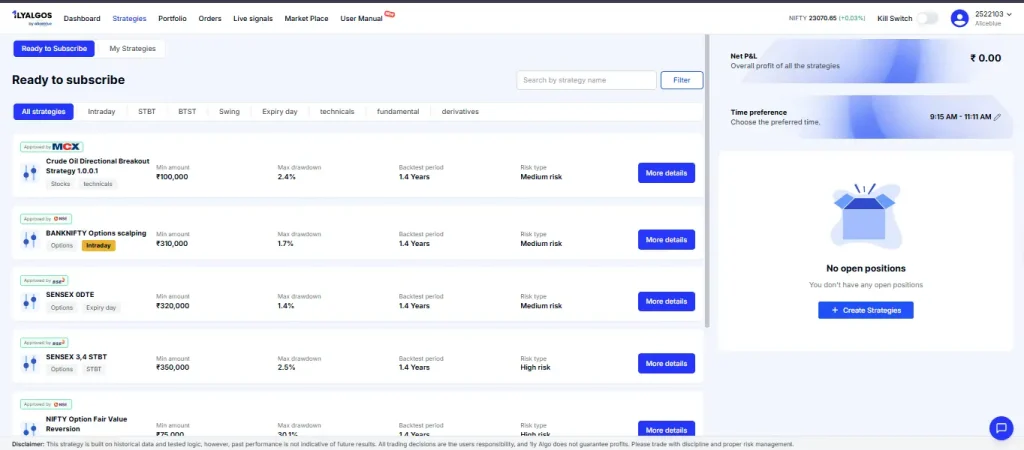Click BANKNIFTY Options scalping title
The width and height of the screenshot is (1024, 450).
(96, 233)
